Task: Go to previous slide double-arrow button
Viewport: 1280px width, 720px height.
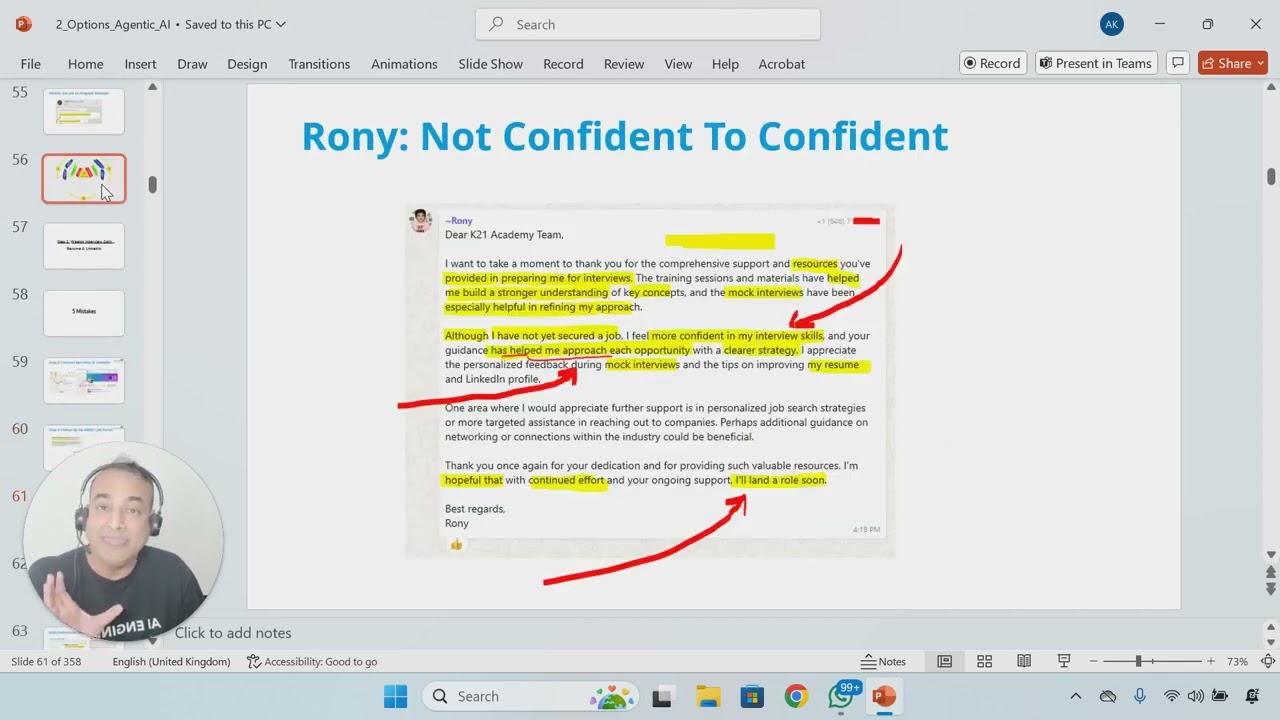Action: click(x=1271, y=573)
